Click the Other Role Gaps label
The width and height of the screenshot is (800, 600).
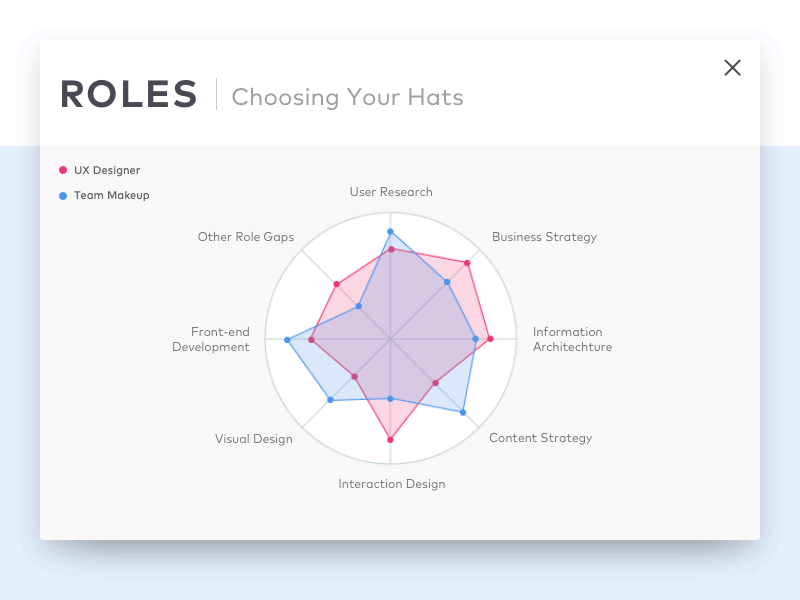pyautogui.click(x=246, y=237)
